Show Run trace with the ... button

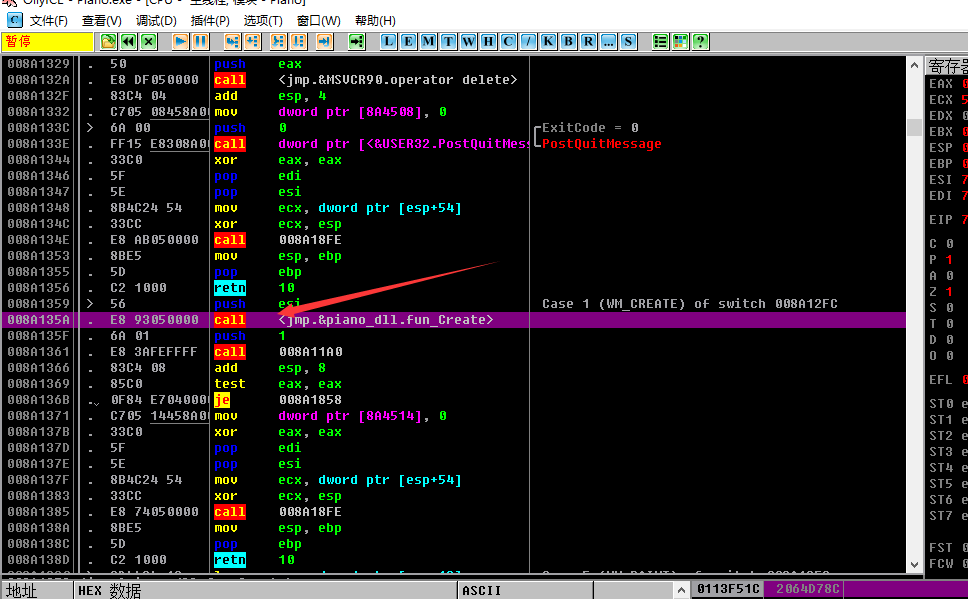[608, 41]
